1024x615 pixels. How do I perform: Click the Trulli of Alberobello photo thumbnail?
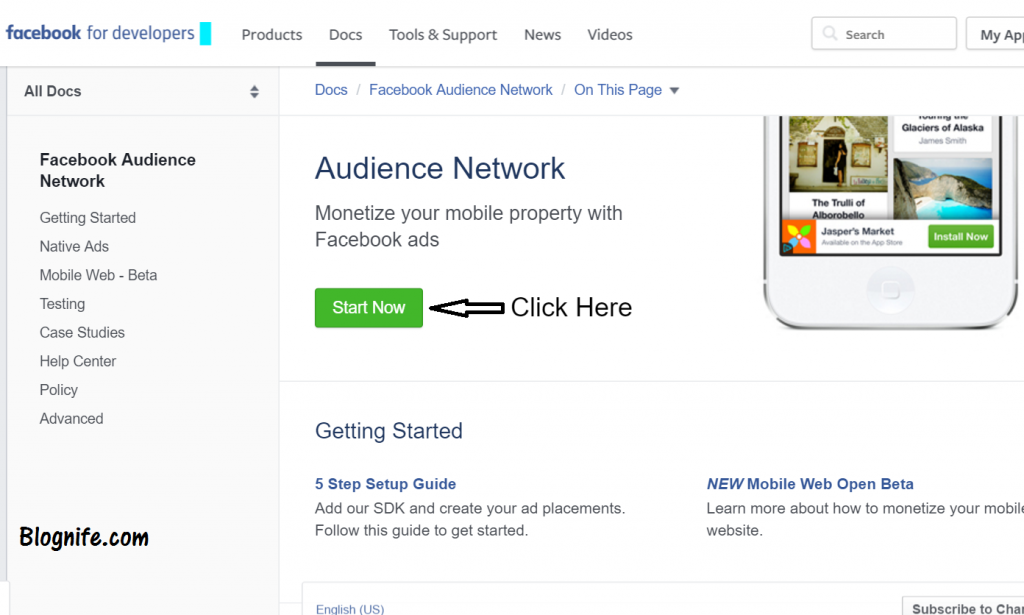838,154
